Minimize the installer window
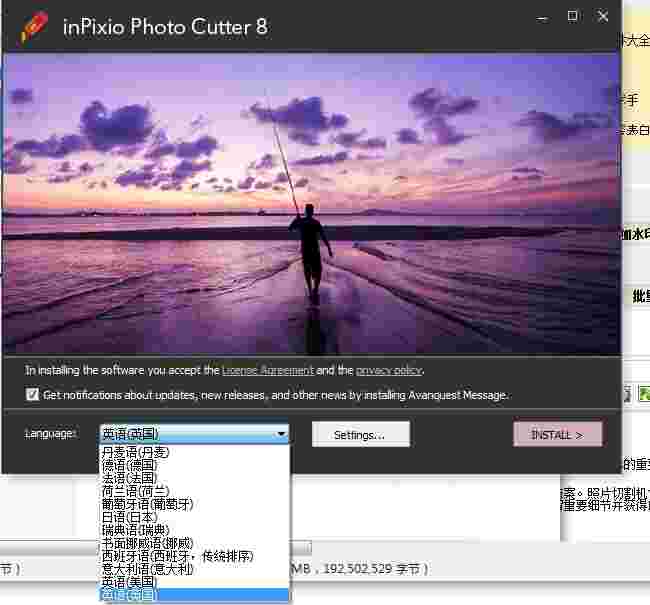This screenshot has height=605, width=650. click(542, 19)
